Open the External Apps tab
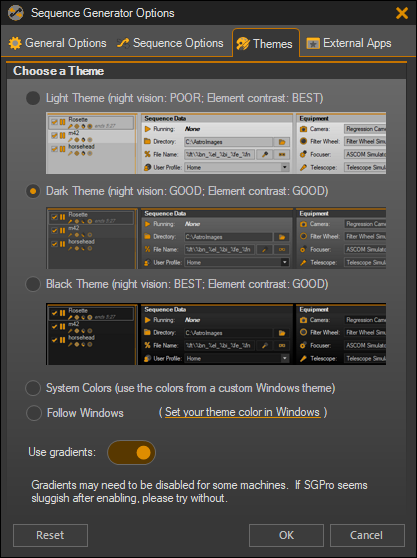This screenshot has width=417, height=558. click(349, 43)
